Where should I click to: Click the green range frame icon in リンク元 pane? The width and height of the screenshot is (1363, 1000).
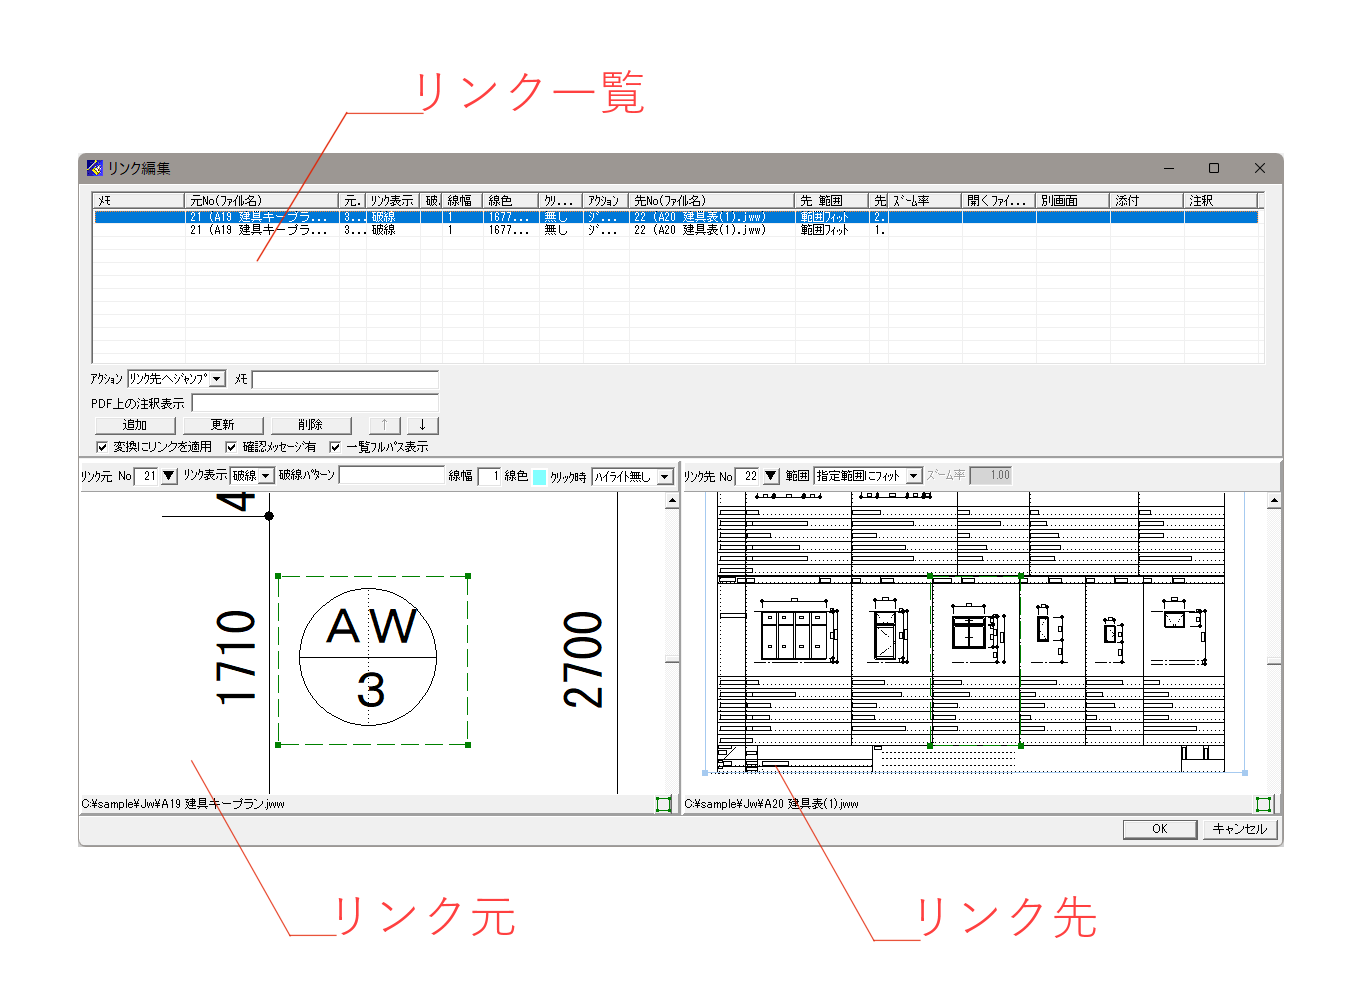tap(664, 803)
